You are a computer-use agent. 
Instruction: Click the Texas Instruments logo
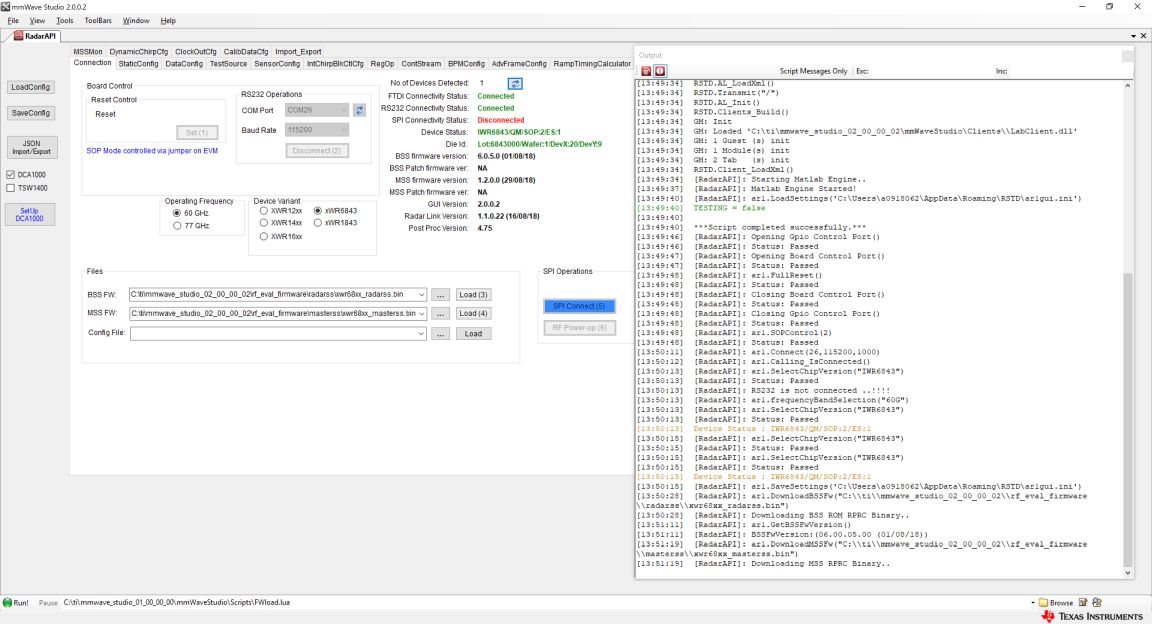pyautogui.click(x=1092, y=616)
